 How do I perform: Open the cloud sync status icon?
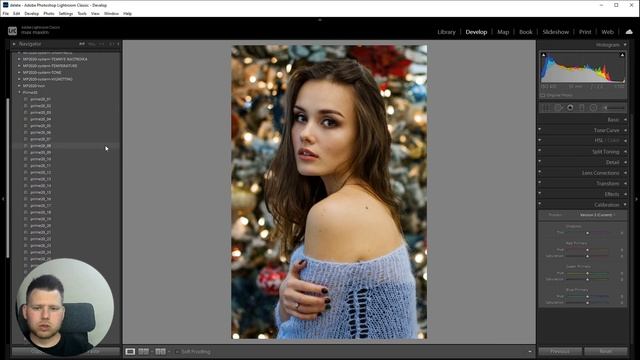tap(629, 32)
